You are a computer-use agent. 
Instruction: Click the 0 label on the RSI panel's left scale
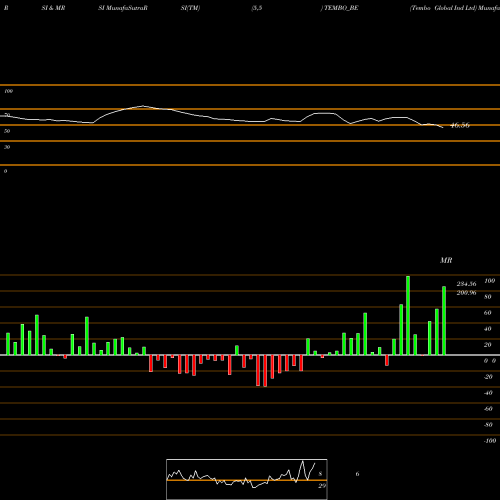point(5,171)
